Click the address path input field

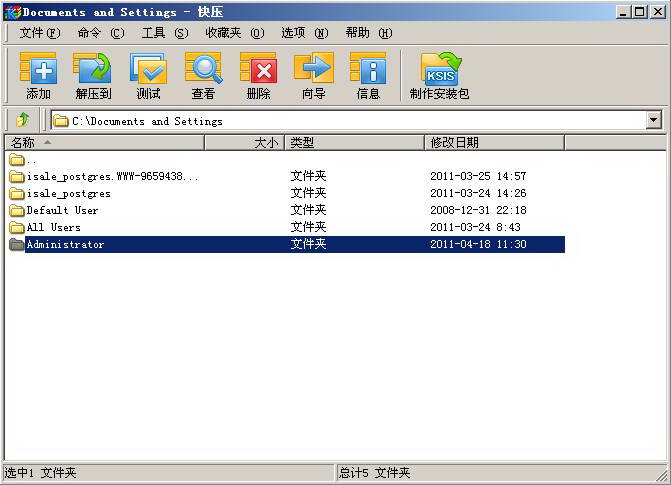[x=350, y=121]
